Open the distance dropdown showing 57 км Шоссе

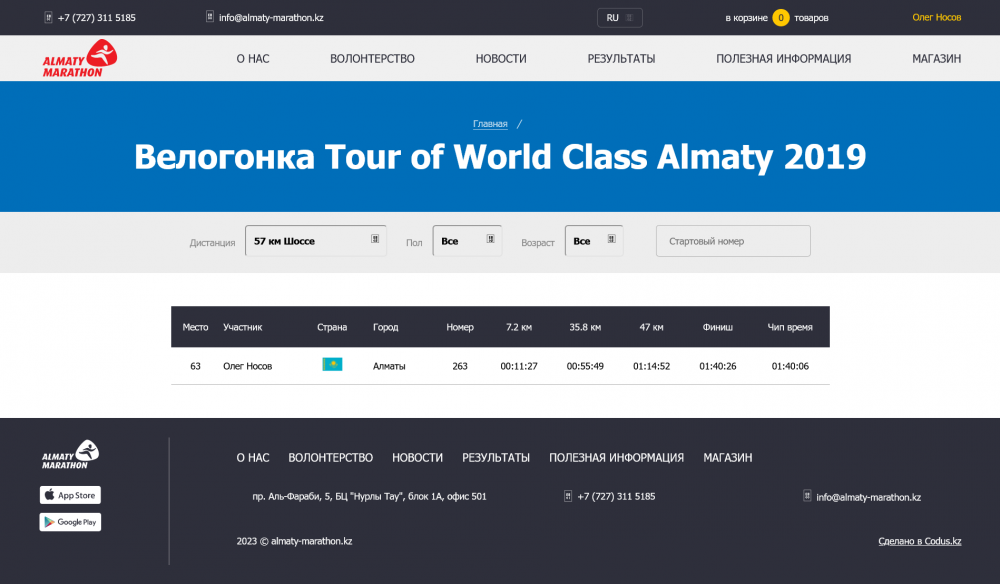tap(315, 241)
